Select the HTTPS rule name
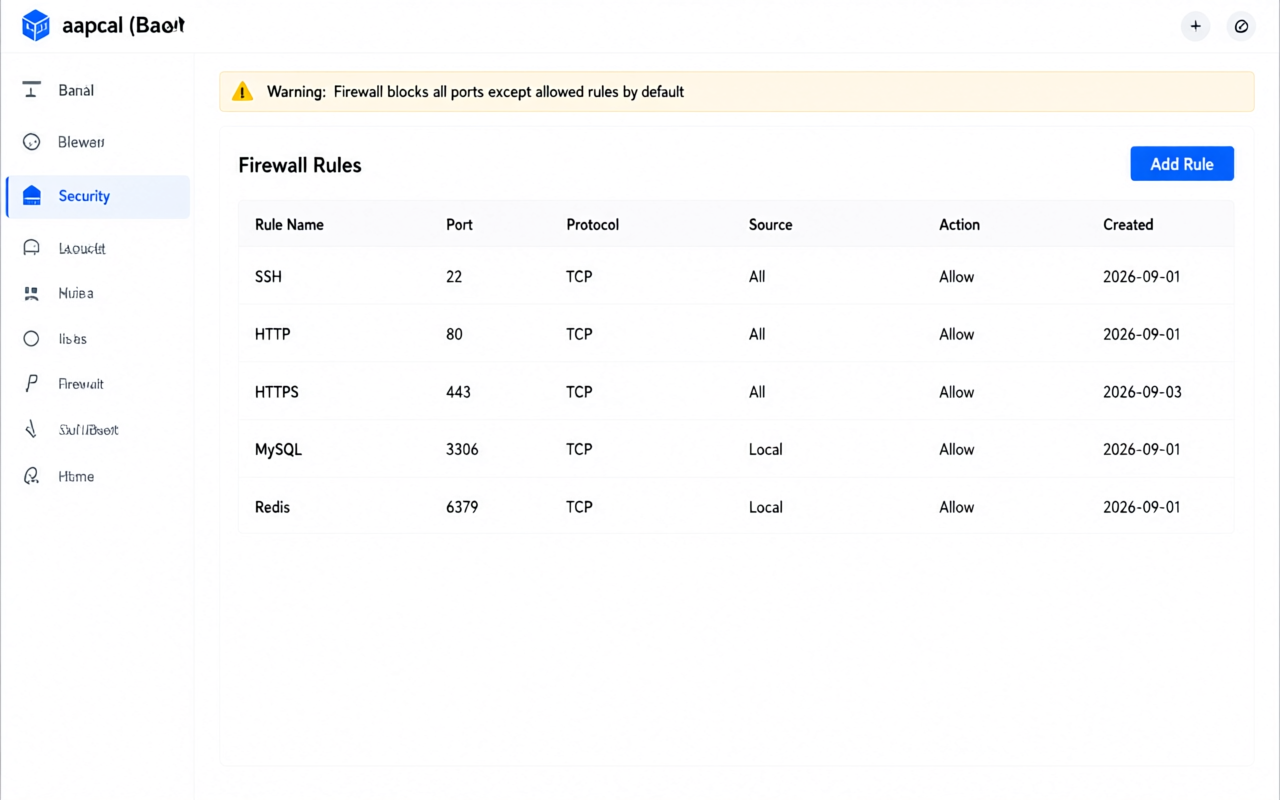Screen dimensions: 1280x800 [x=277, y=392]
